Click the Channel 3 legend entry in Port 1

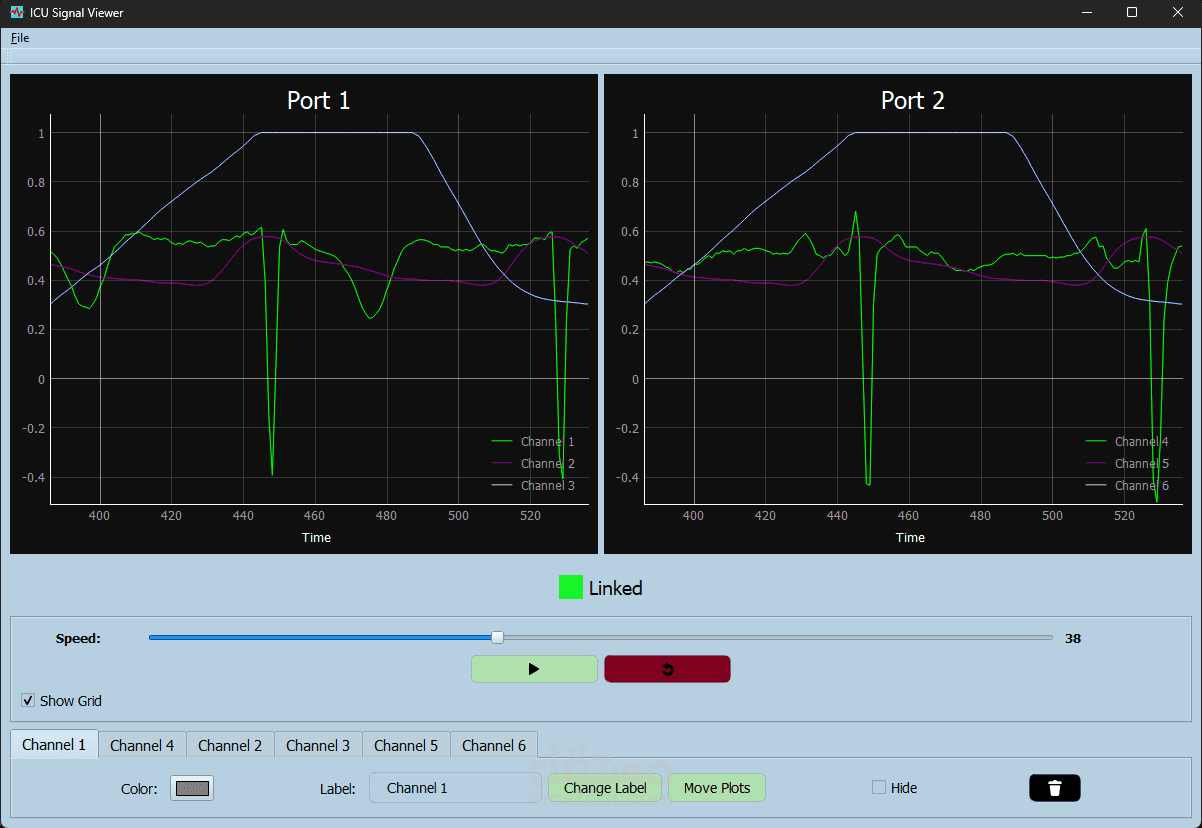547,485
